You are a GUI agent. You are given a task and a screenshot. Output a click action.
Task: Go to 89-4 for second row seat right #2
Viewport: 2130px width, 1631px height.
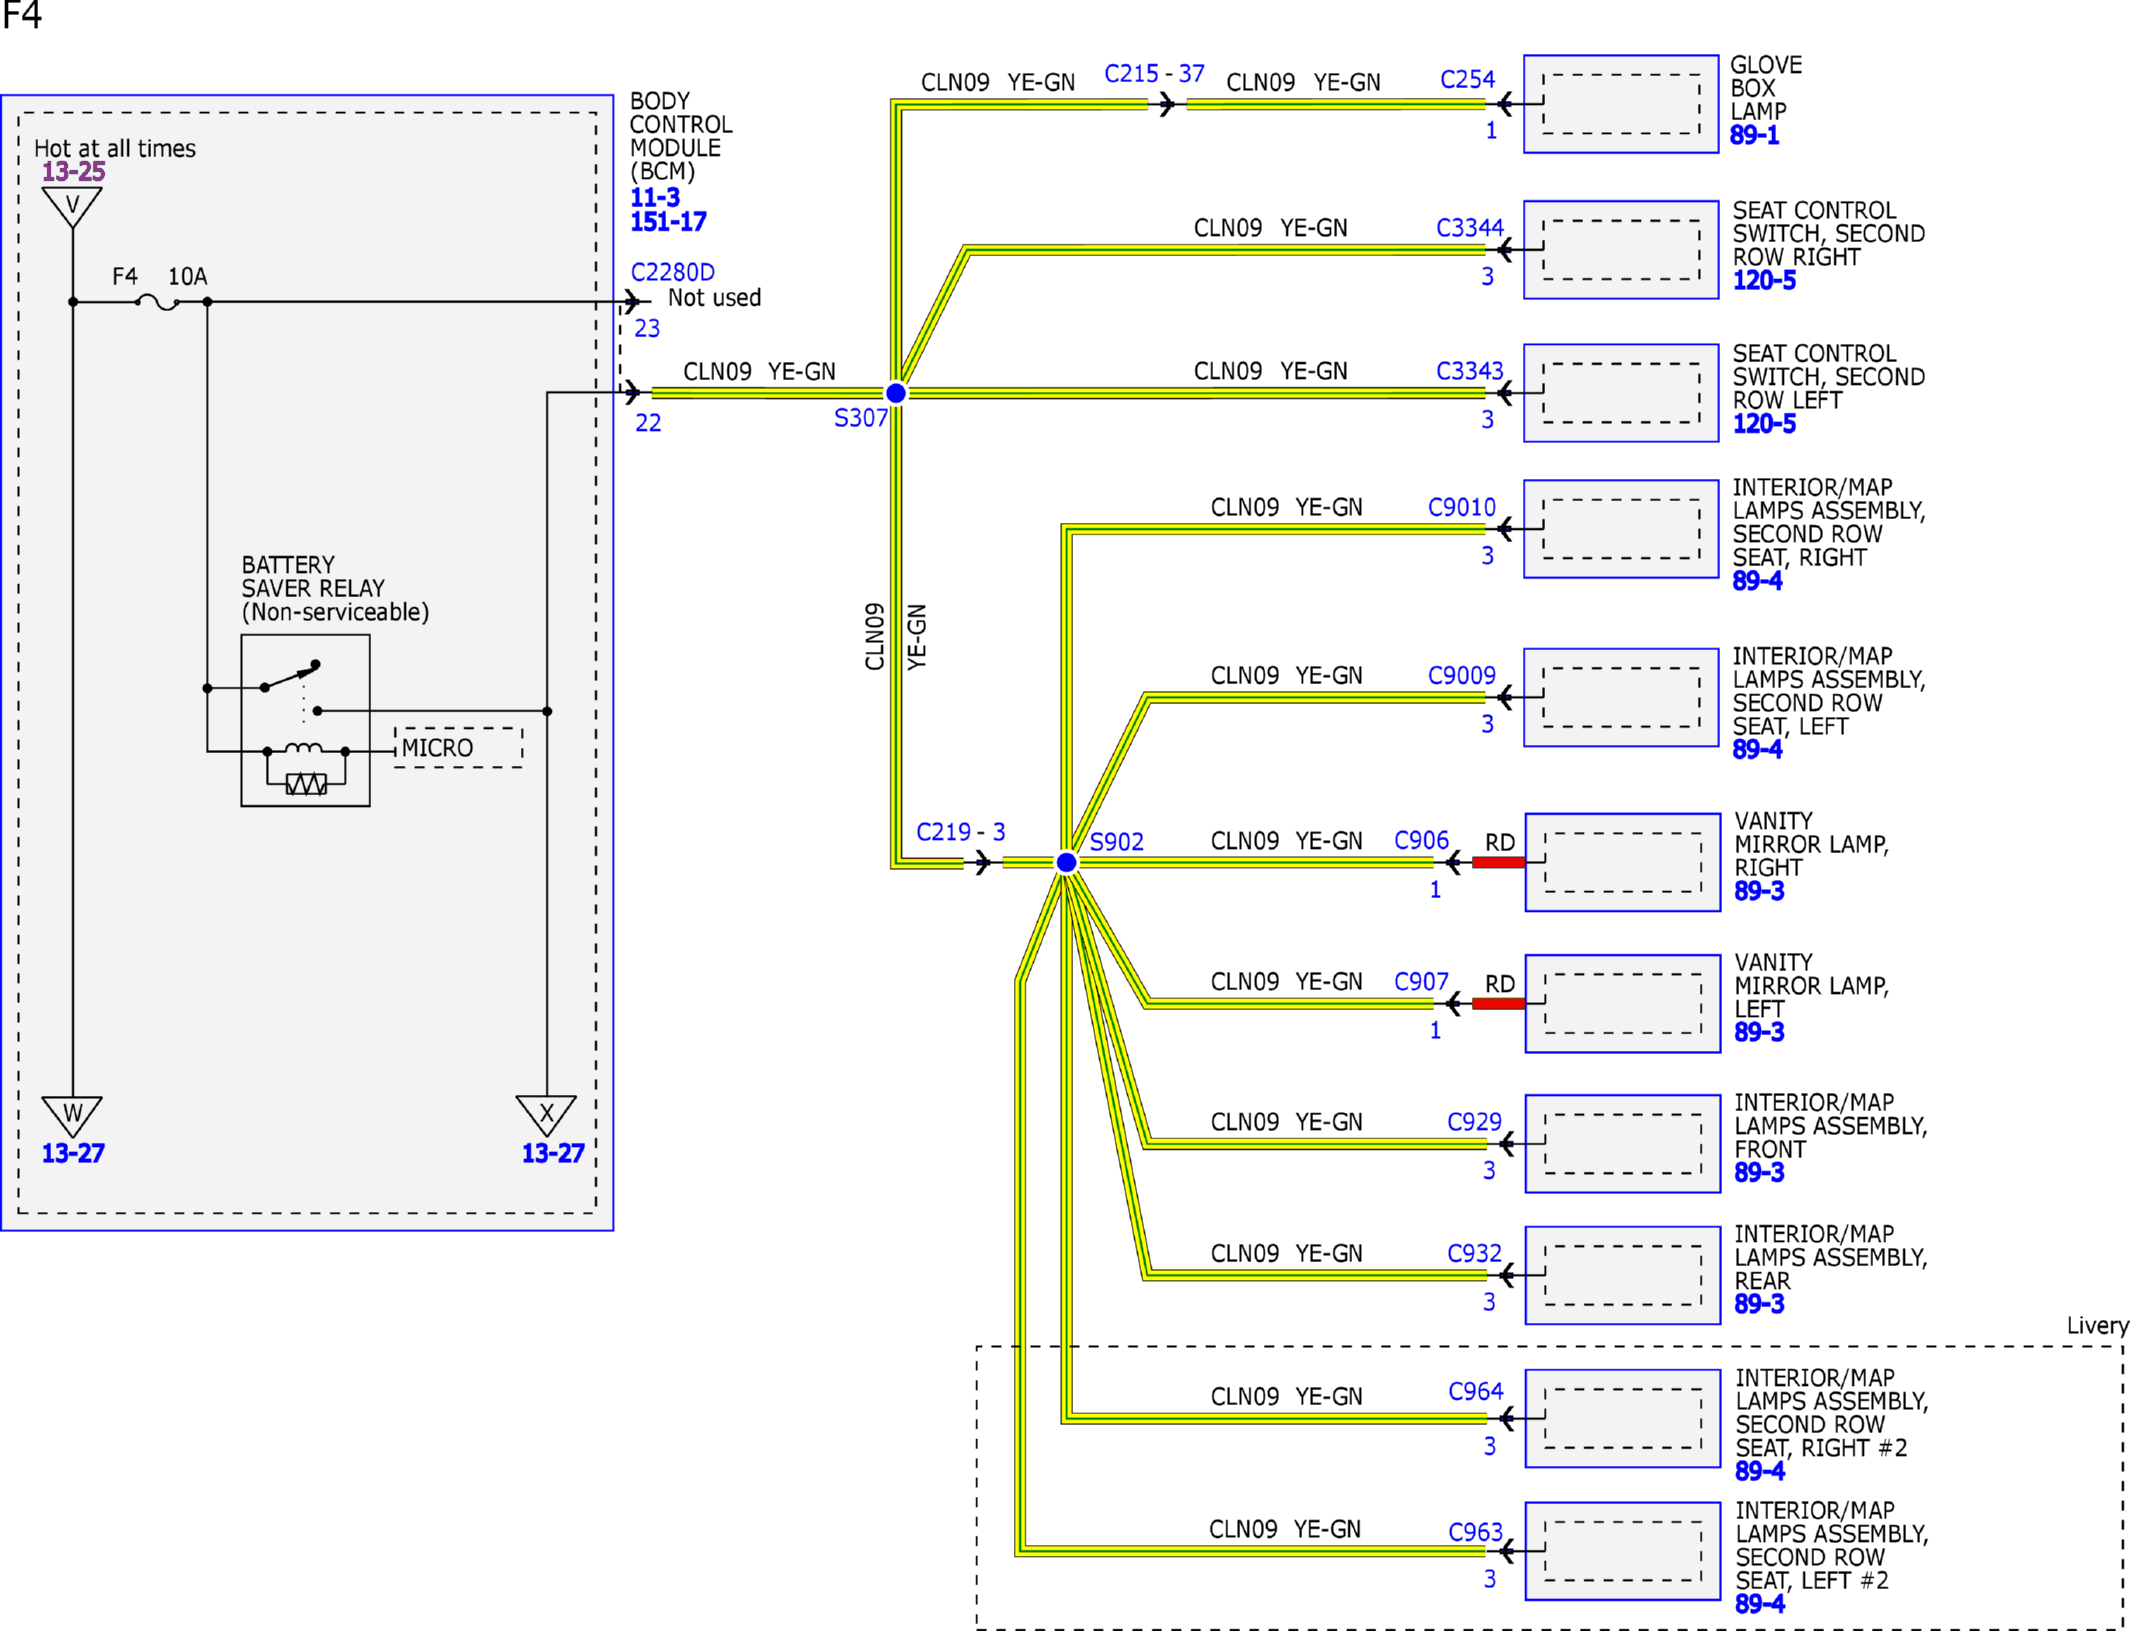click(1760, 1471)
